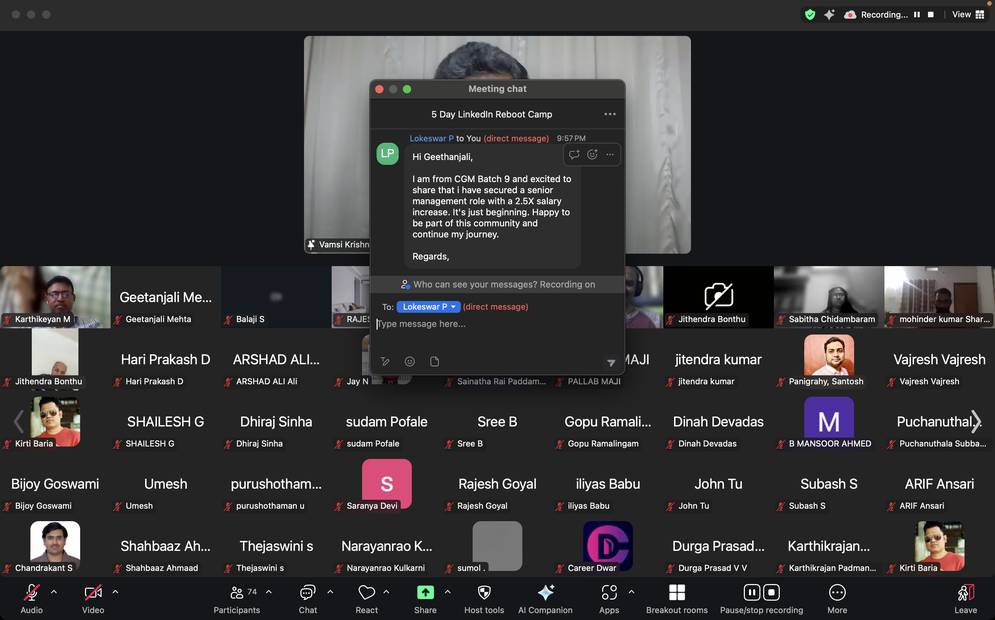Screen dimensions: 995x620
Task: Go to next page of participants
Action: [x=976, y=420]
